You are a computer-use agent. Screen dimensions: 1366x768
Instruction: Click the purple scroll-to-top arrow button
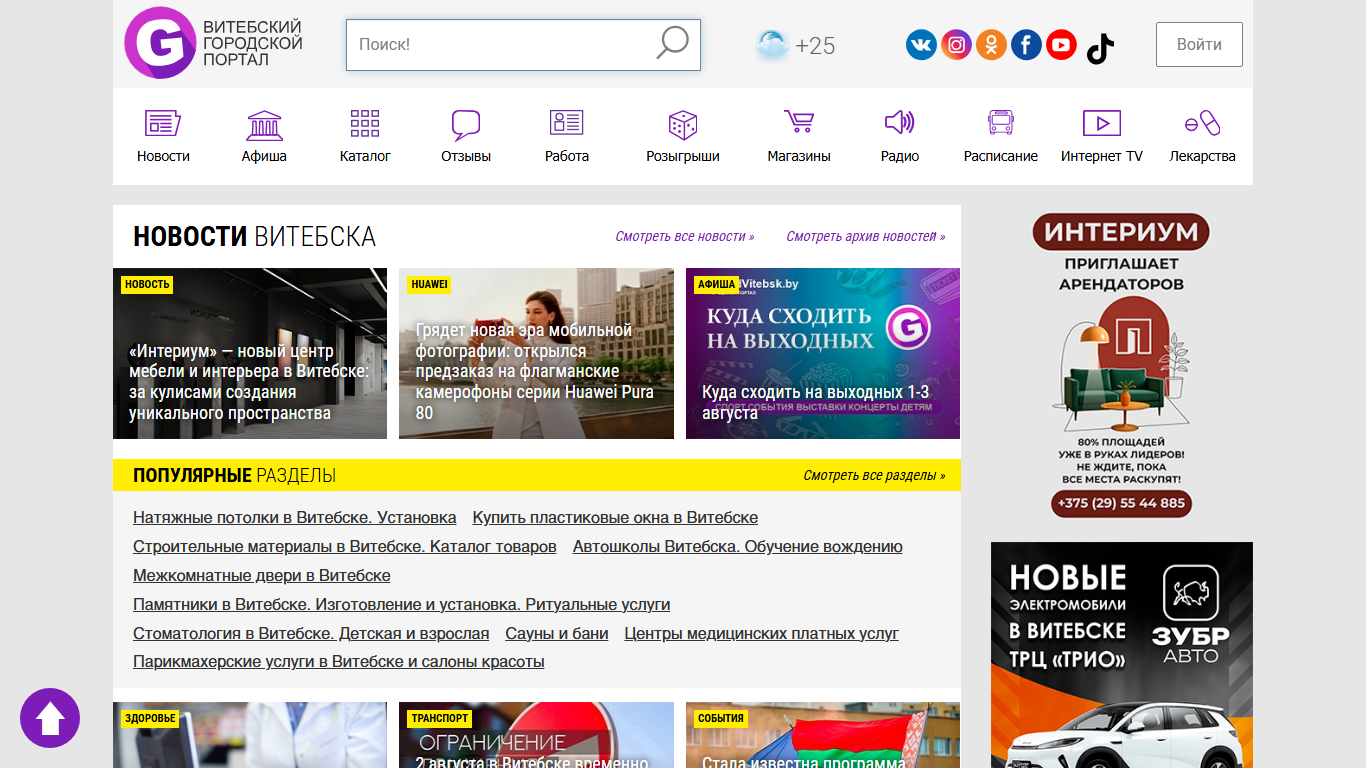(x=50, y=718)
